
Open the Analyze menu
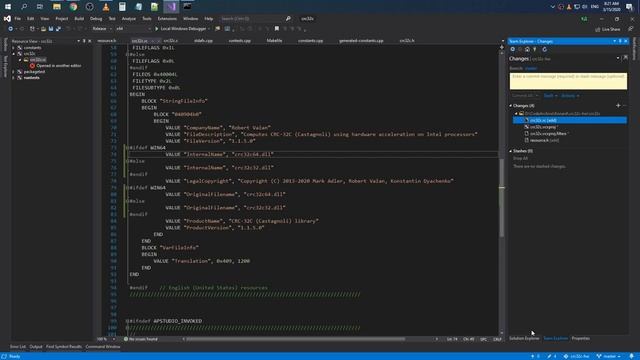pos(129,19)
